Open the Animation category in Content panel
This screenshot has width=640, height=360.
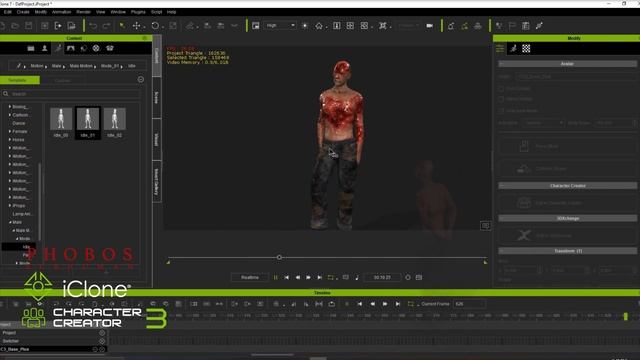(x=58, y=48)
